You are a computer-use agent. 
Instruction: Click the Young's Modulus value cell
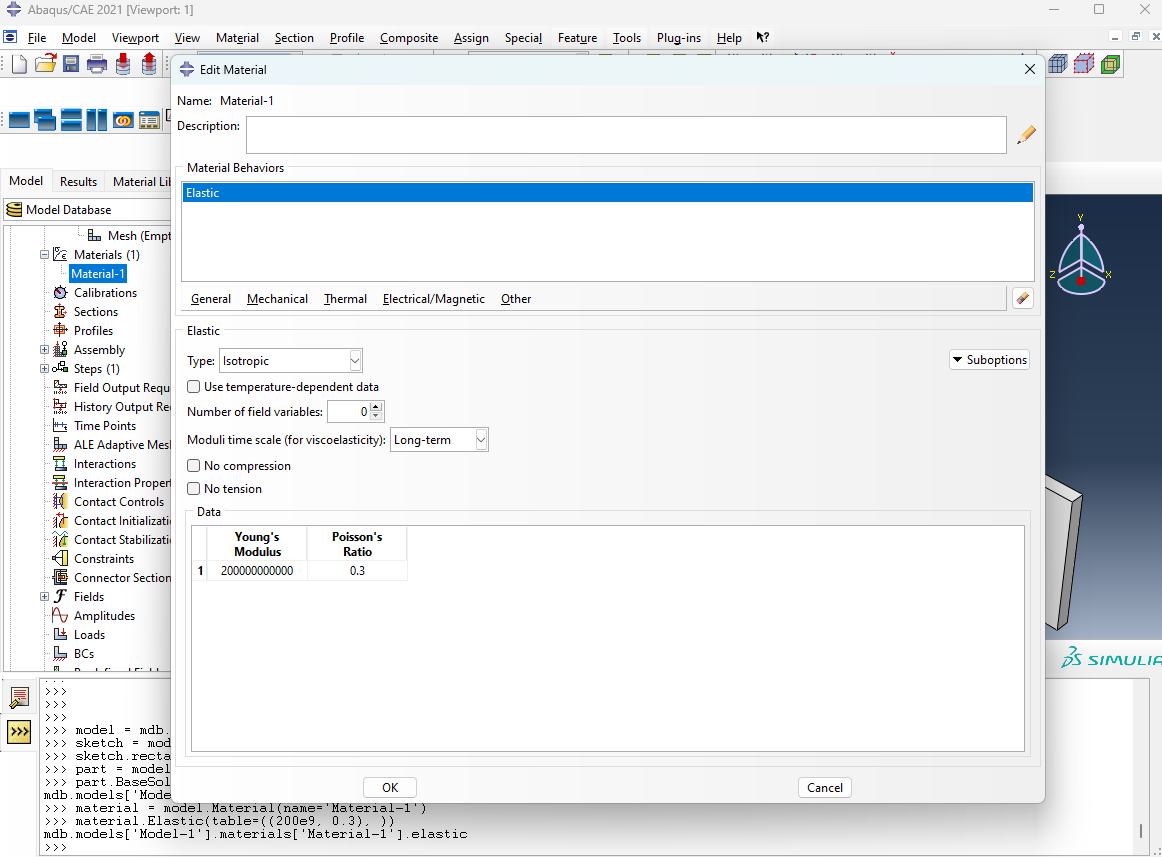coord(257,571)
